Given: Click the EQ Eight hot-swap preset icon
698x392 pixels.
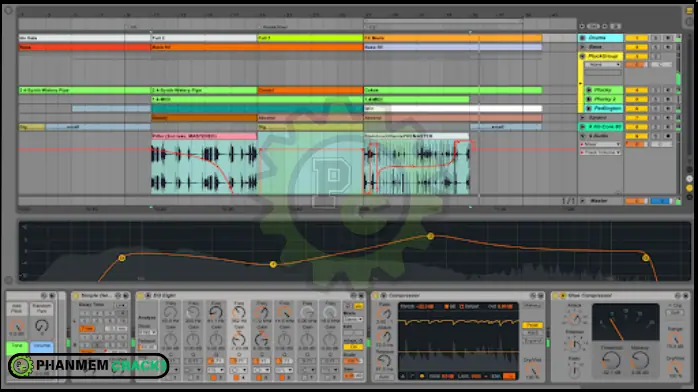Looking at the screenshot, I should coord(354,295).
